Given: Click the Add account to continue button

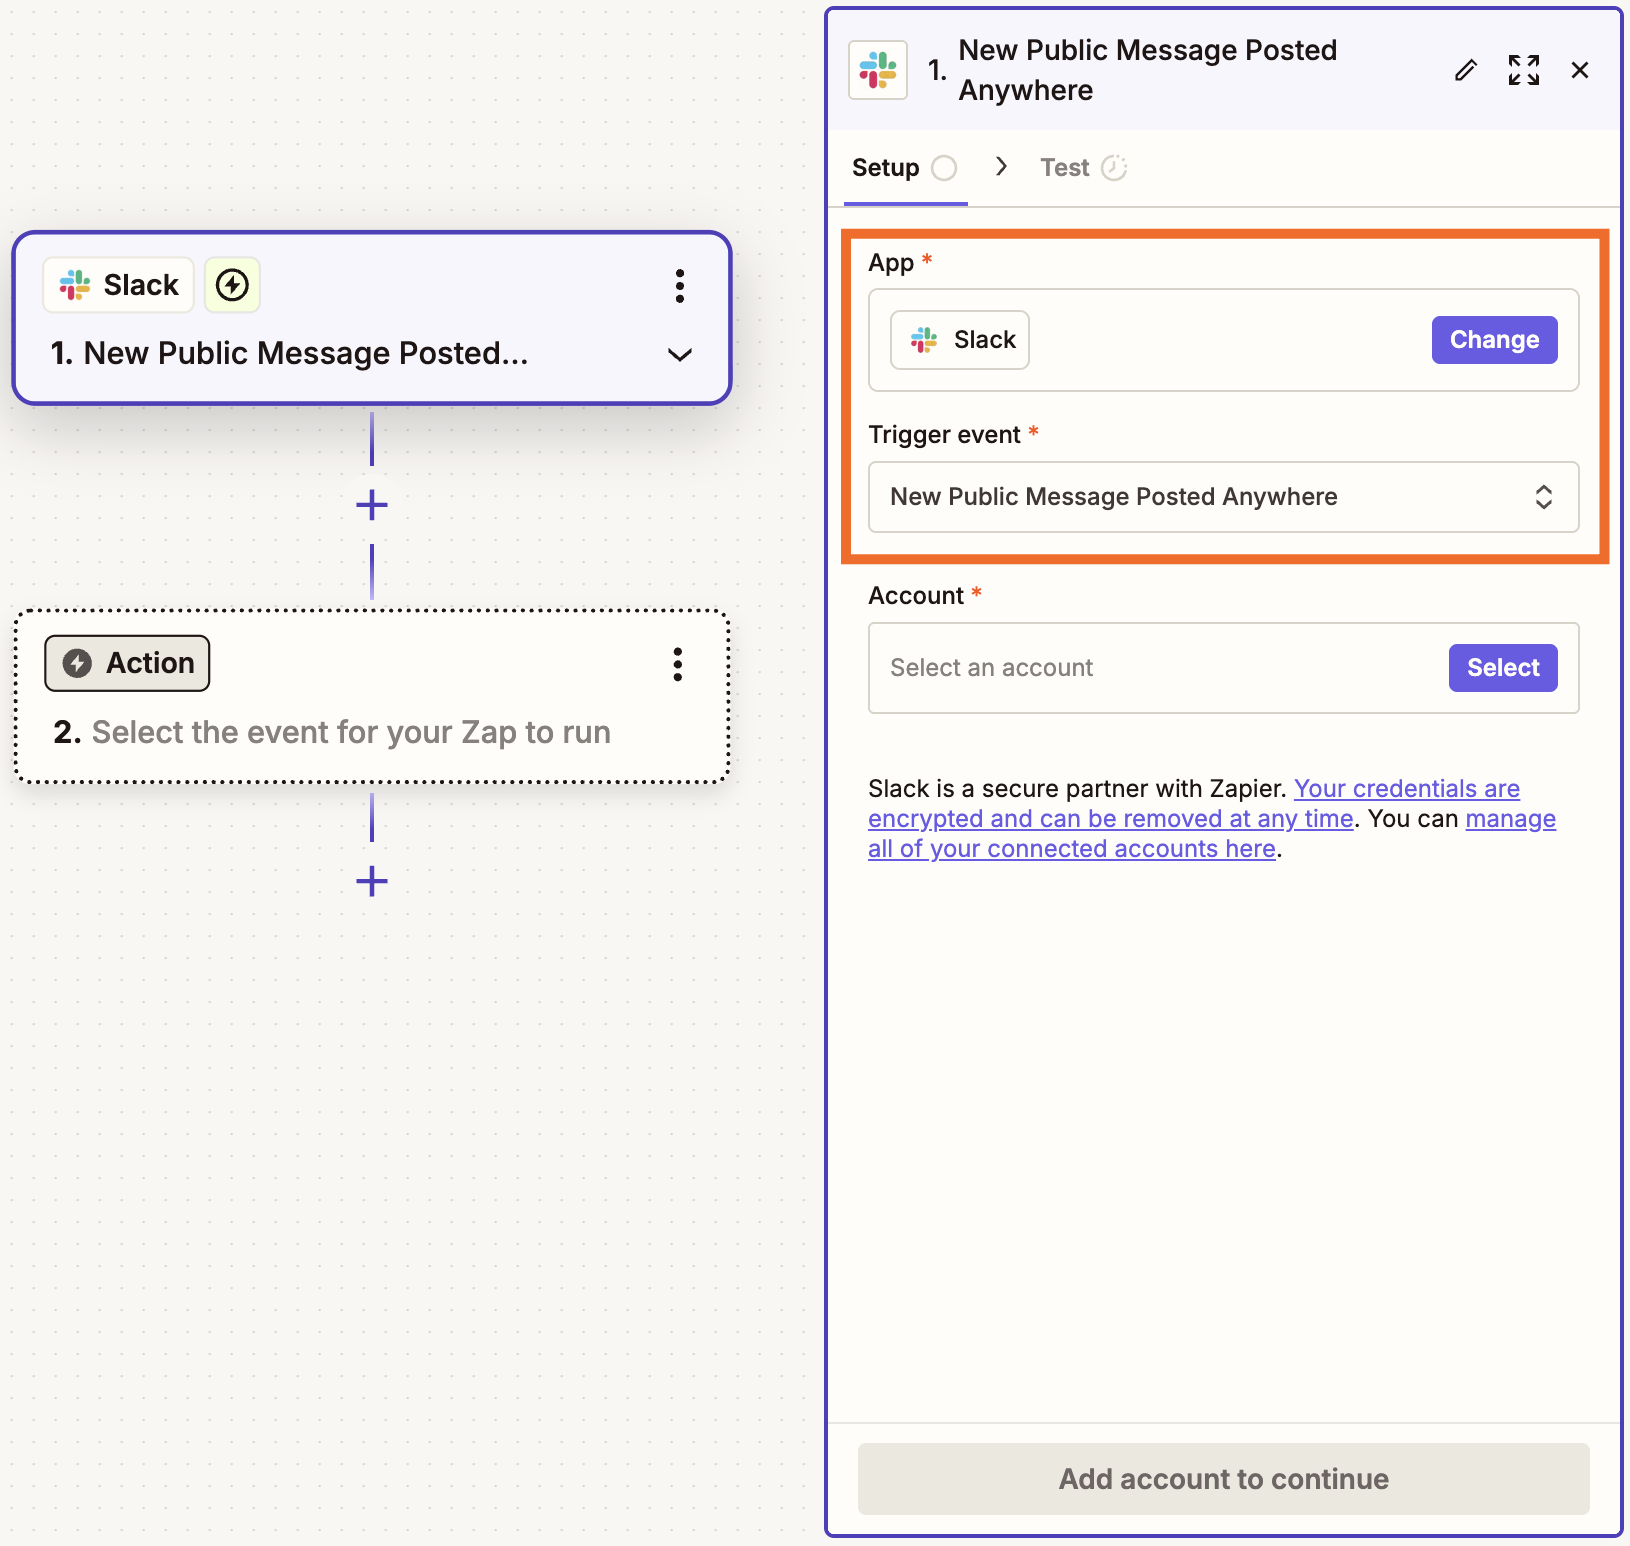Looking at the screenshot, I should tap(1222, 1479).
